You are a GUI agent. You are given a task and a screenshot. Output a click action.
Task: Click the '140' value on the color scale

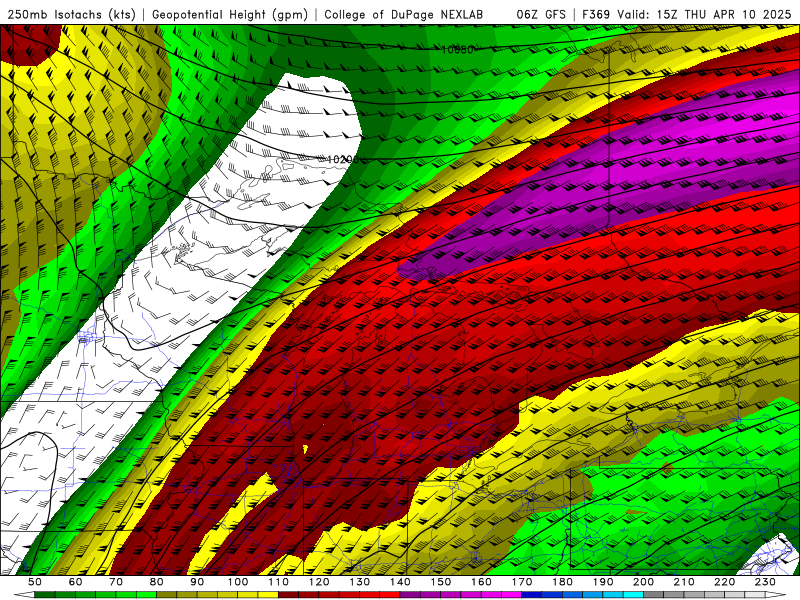(400, 582)
